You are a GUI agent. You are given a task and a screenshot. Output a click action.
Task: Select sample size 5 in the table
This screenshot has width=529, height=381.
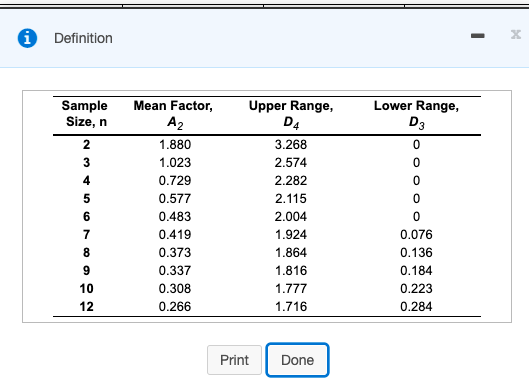coord(86,198)
